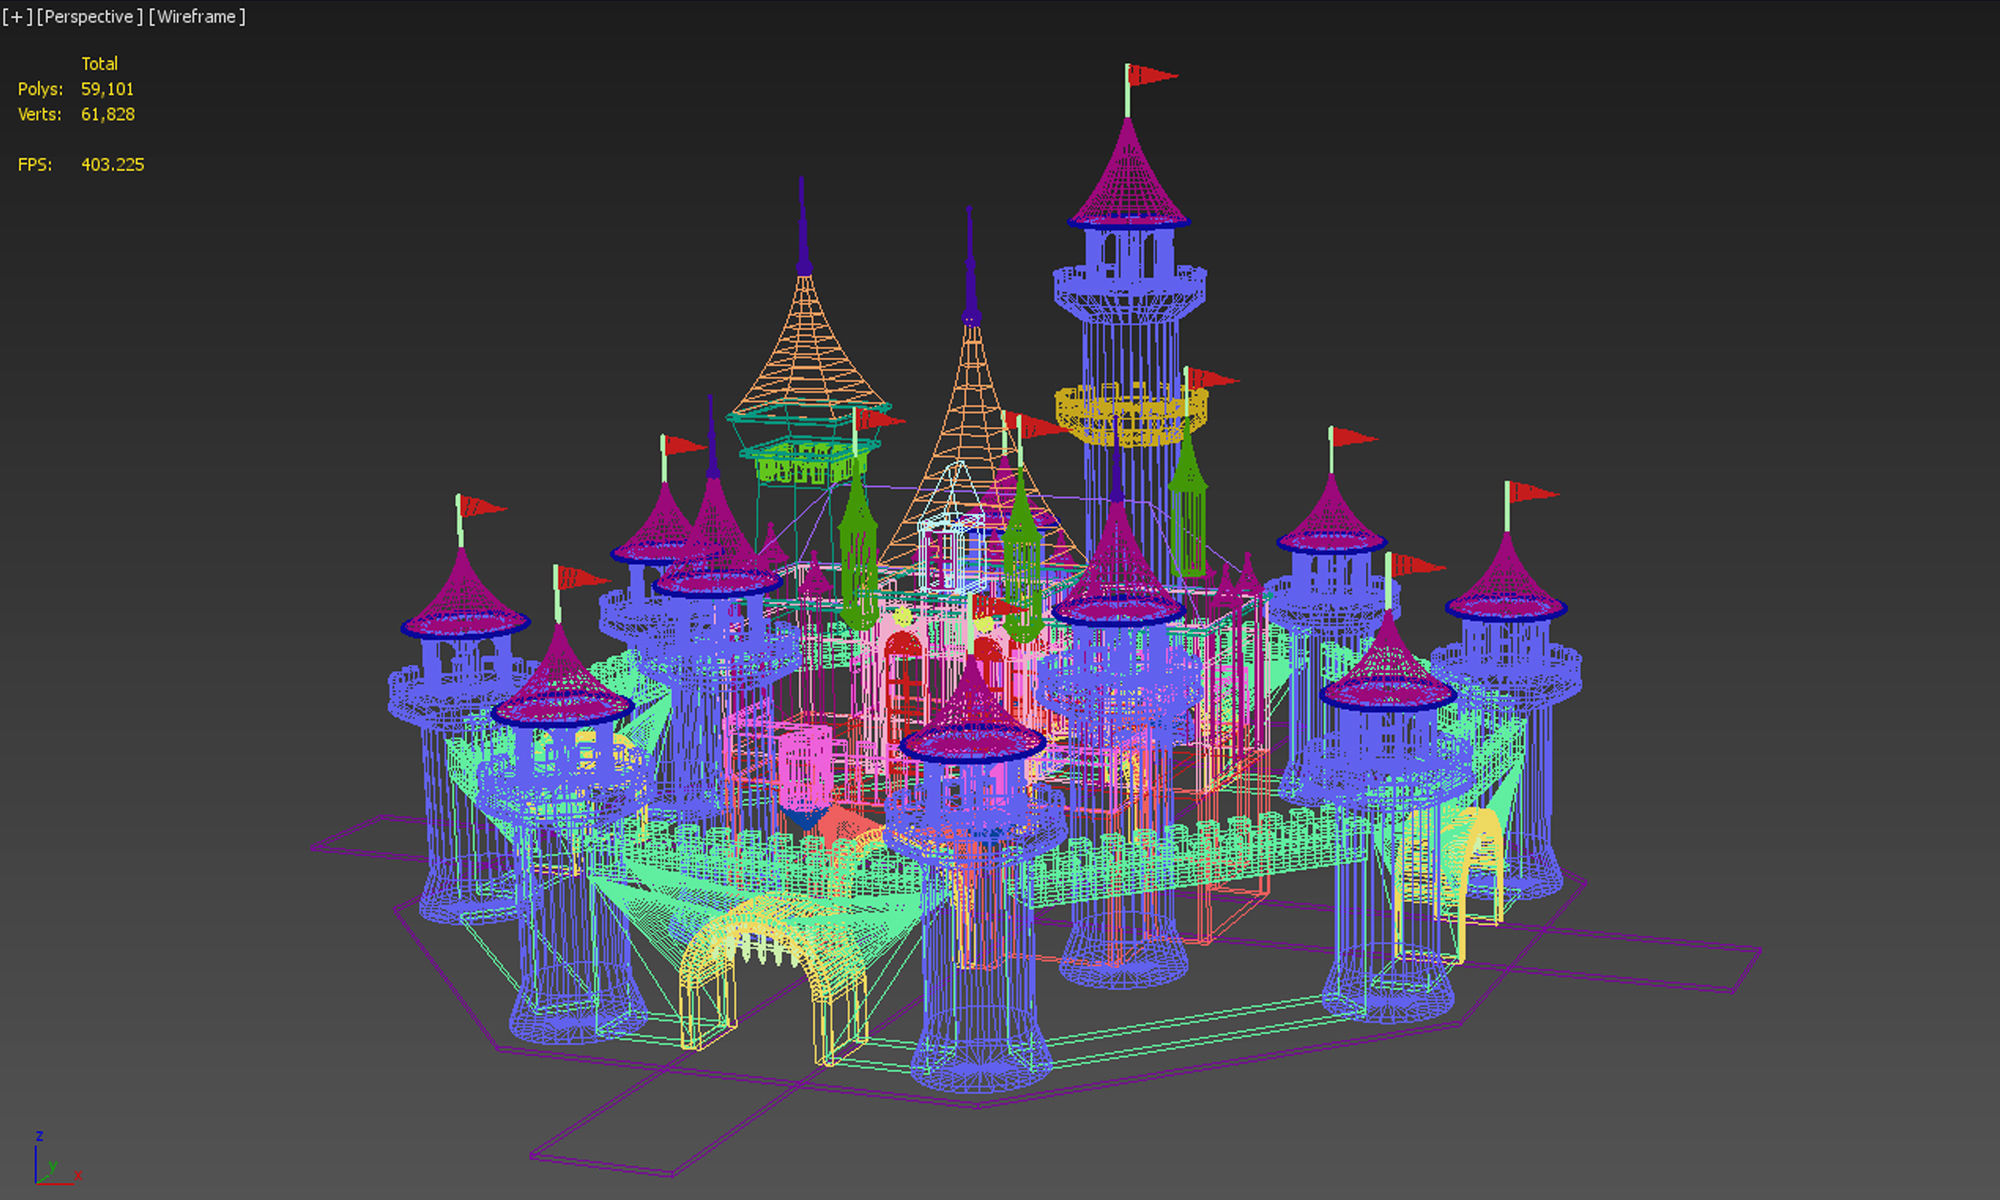Open the Wireframe shading label menu
Viewport: 2000px width, 1200px height.
[197, 17]
